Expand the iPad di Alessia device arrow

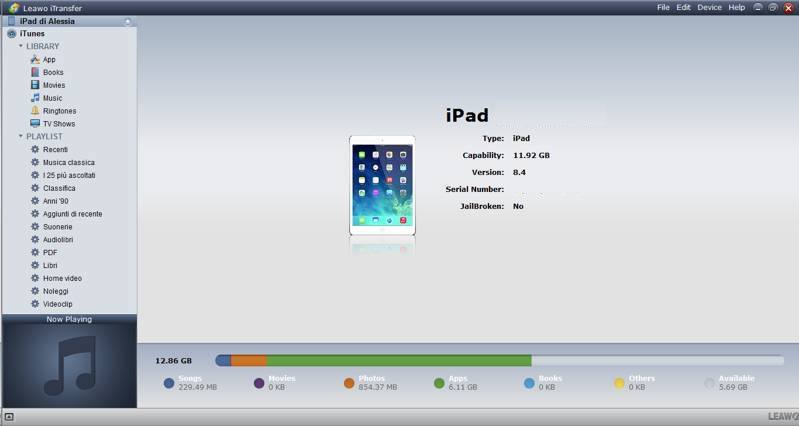point(127,21)
